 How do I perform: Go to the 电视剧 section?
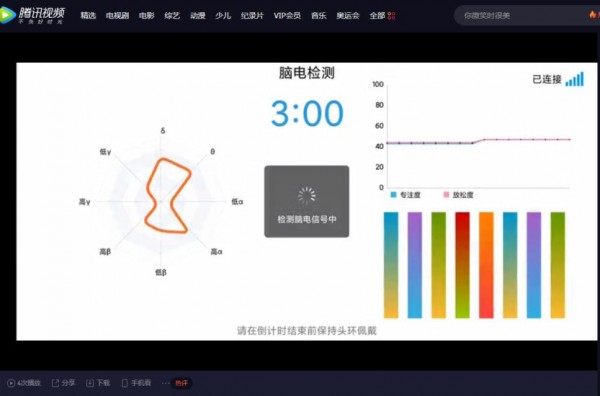tap(117, 16)
